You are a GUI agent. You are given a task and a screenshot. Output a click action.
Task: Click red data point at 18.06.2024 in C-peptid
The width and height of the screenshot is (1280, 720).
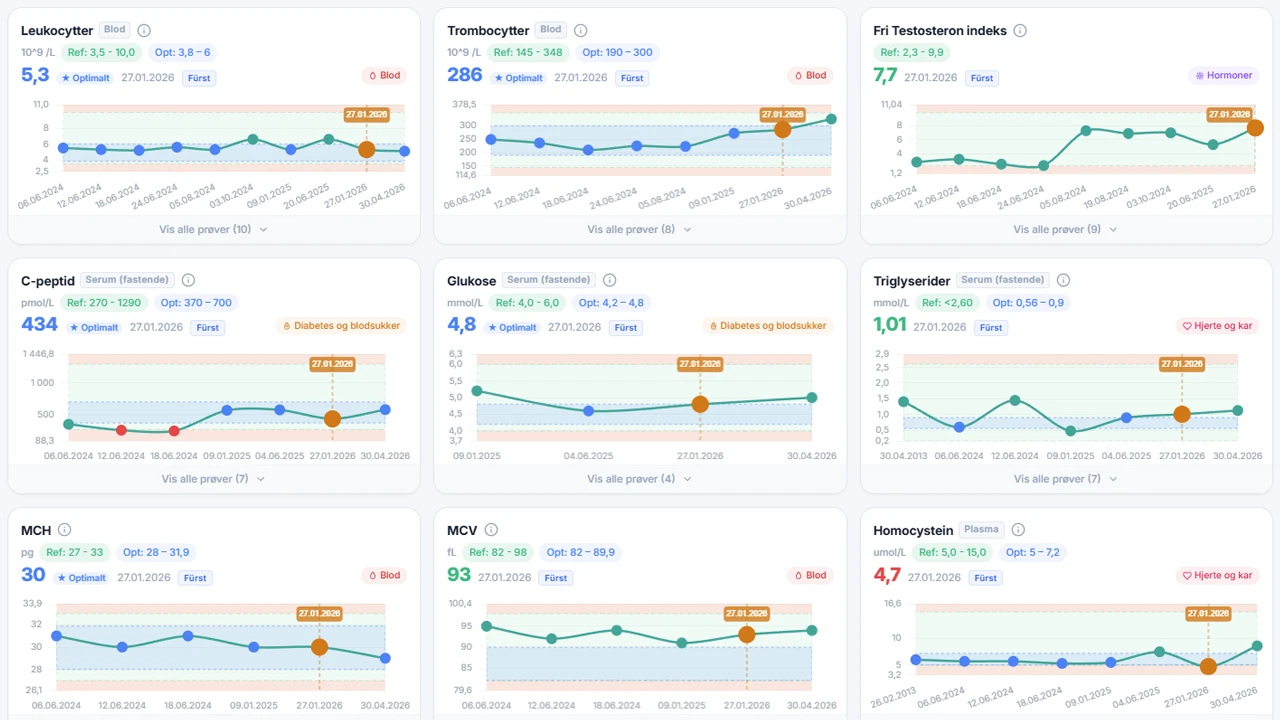click(174, 431)
